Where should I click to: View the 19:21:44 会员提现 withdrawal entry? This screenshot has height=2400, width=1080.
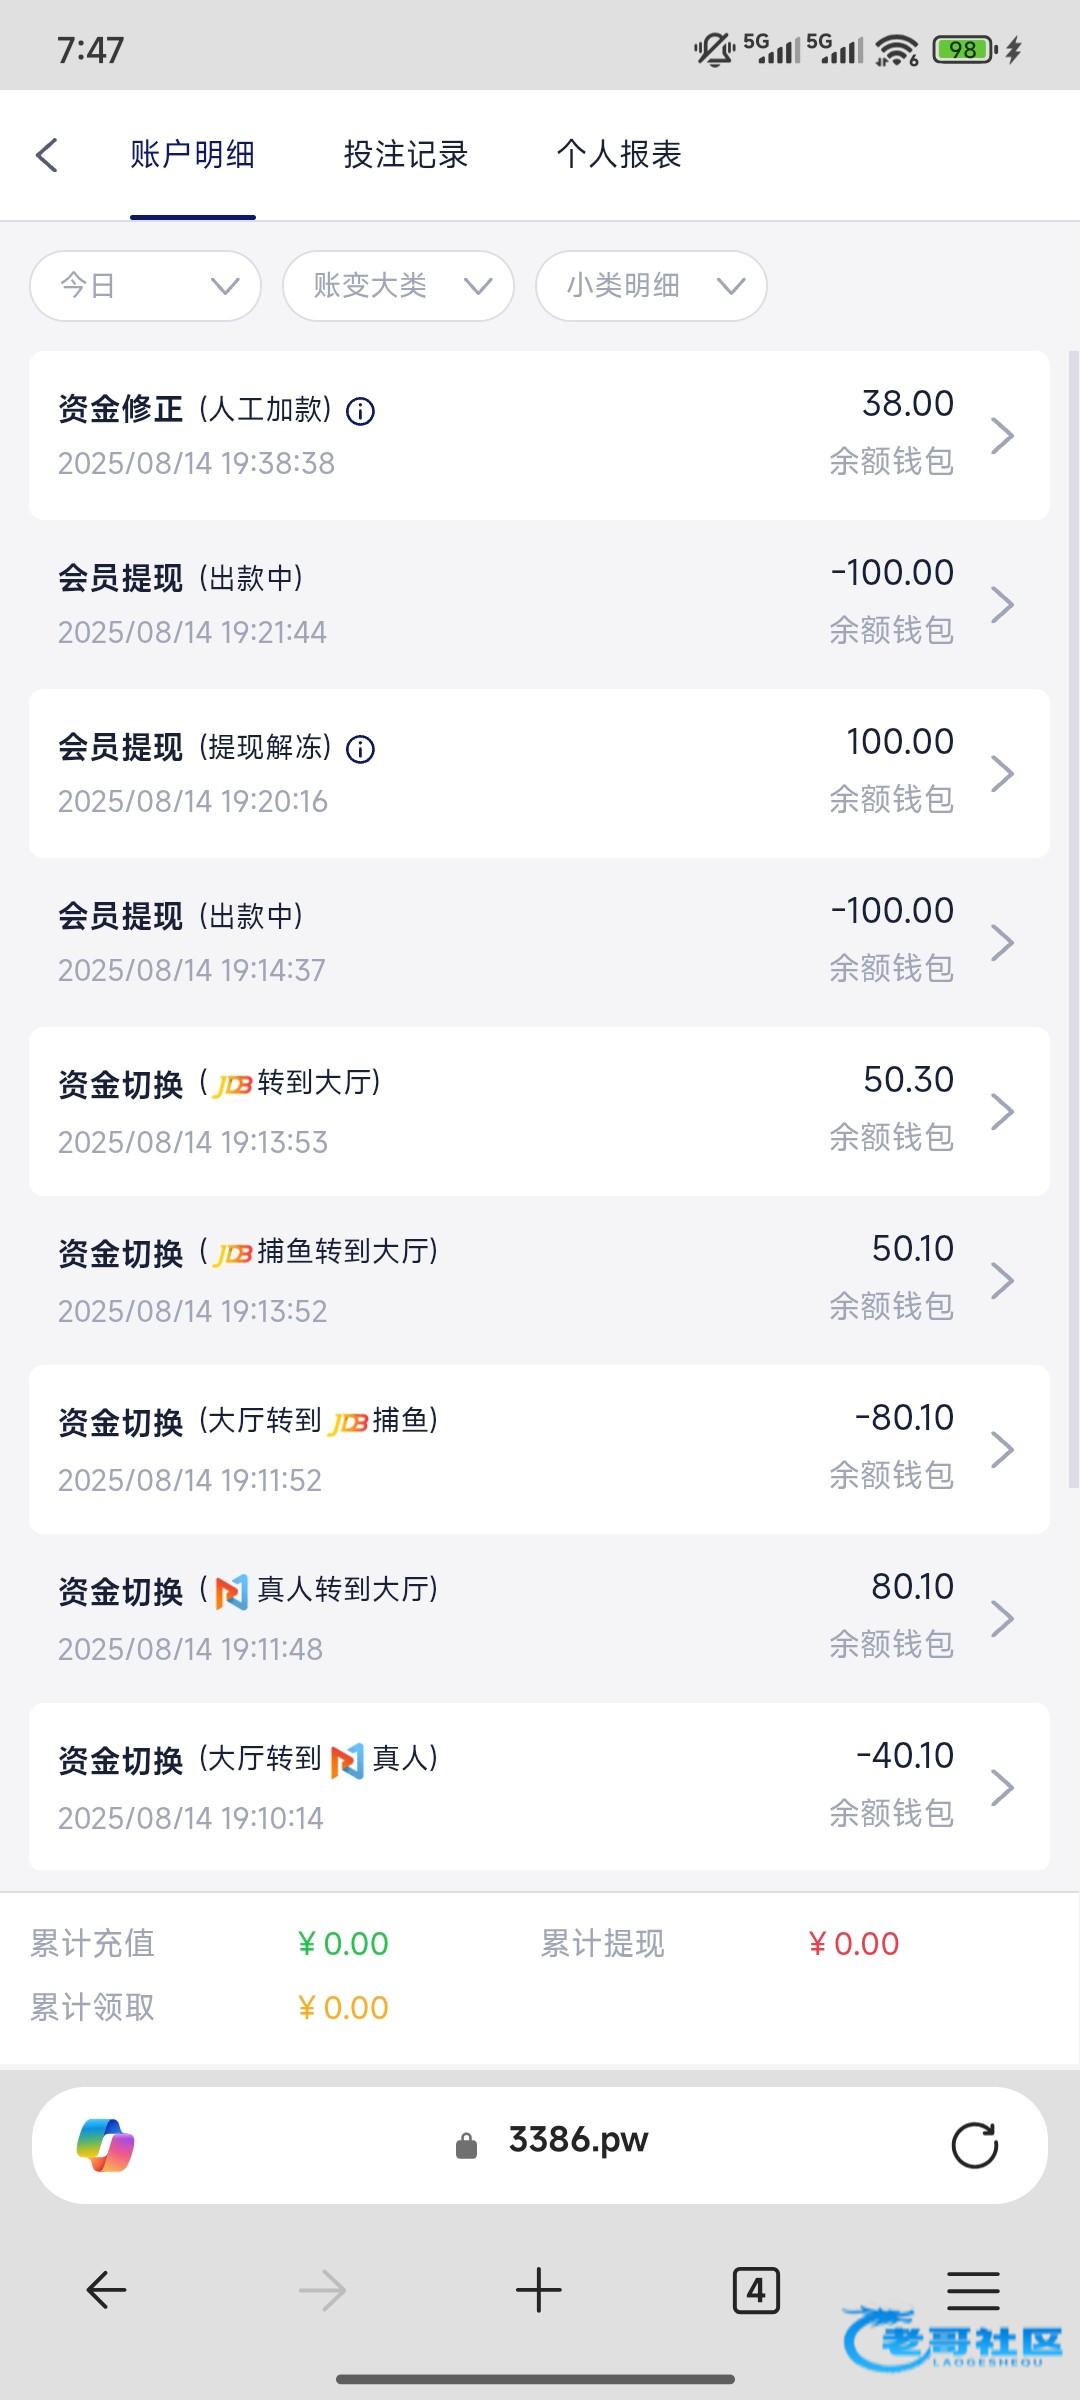[x=539, y=604]
